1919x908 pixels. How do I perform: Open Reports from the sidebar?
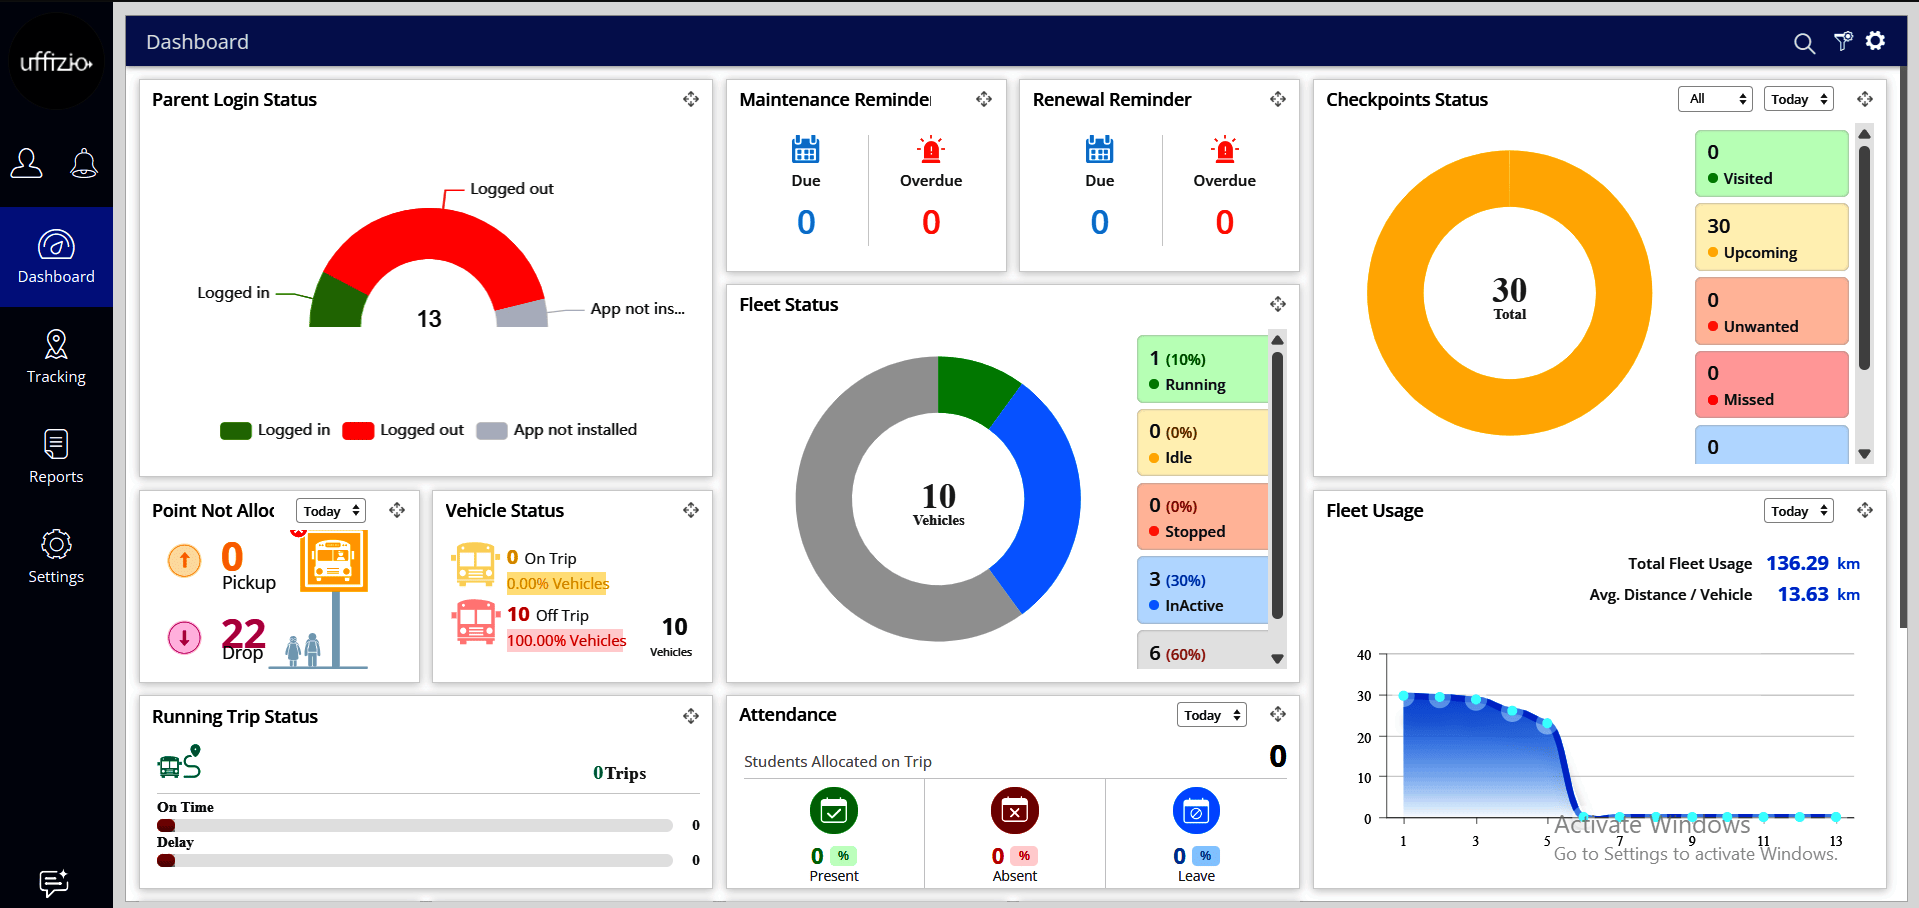[56, 457]
